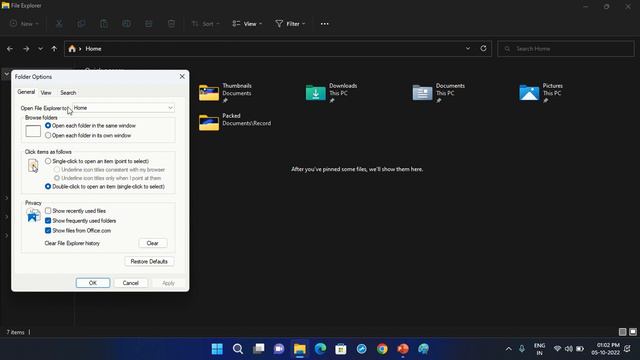This screenshot has width=640, height=360.
Task: Show hidden system tray icons chevron
Action: click(x=509, y=349)
